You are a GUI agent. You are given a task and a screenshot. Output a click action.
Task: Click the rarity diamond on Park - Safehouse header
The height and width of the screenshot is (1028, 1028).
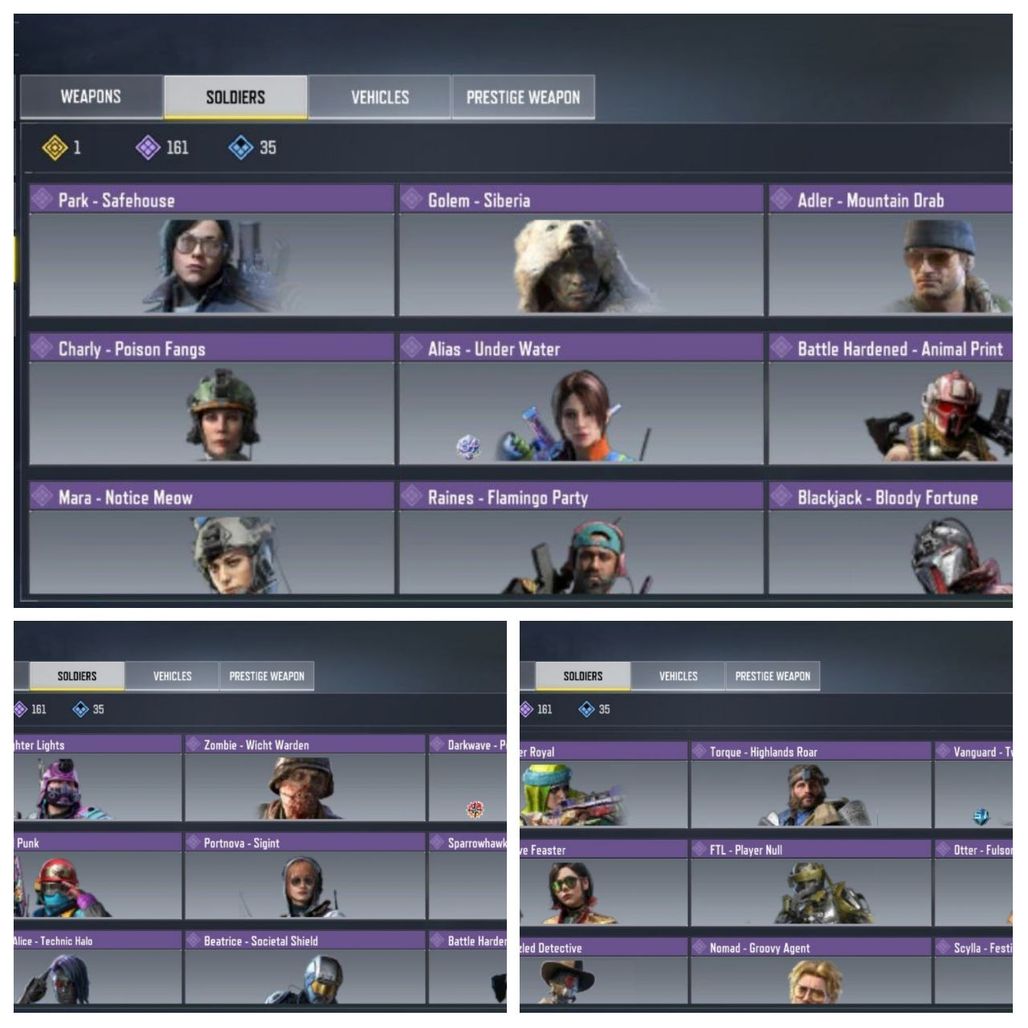point(43,199)
